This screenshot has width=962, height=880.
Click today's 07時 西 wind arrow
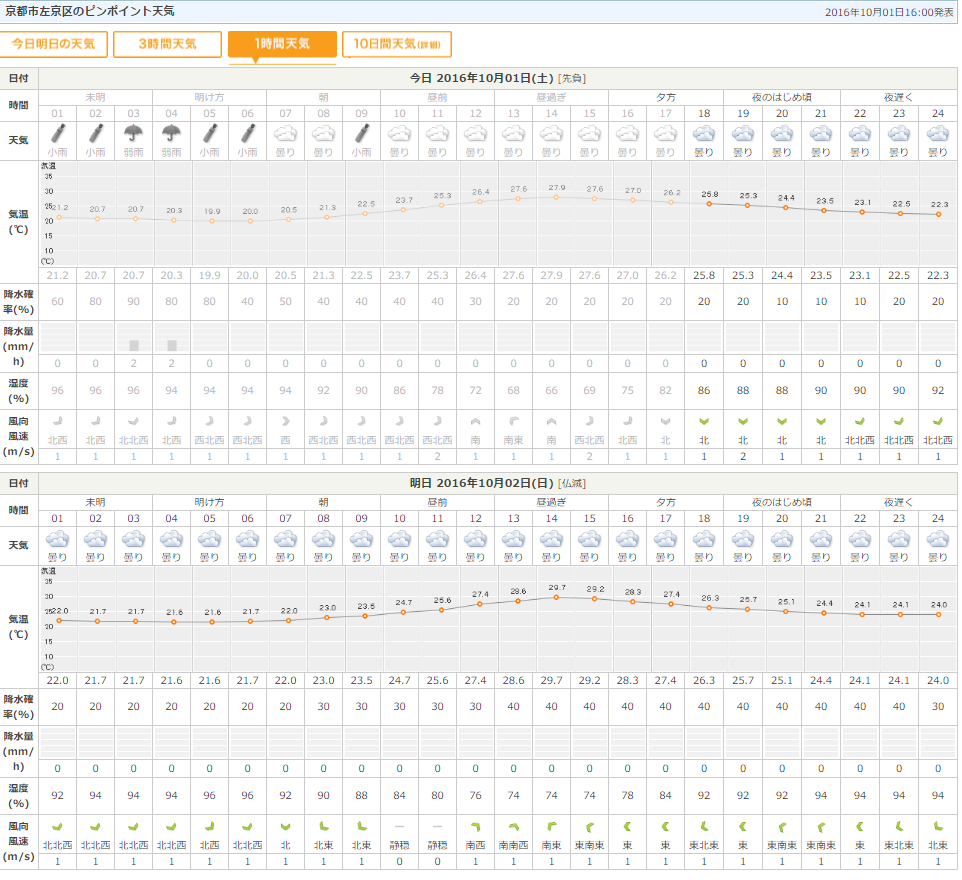pos(285,422)
